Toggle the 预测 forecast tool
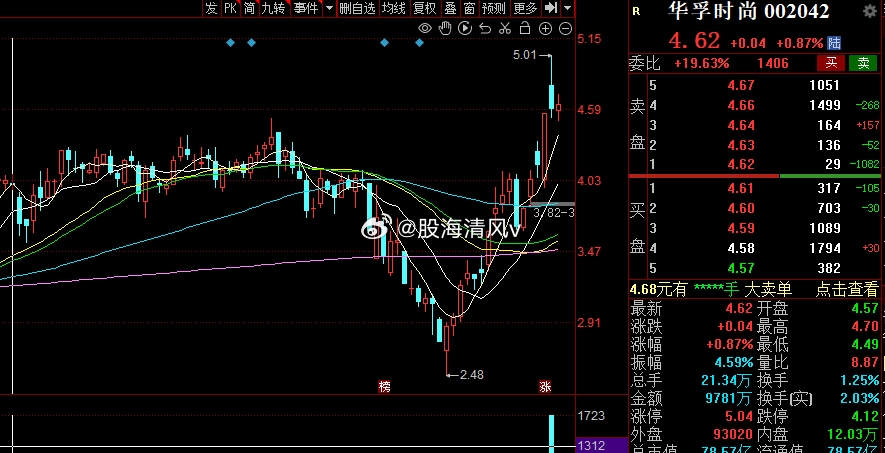The height and width of the screenshot is (453, 885). tap(494, 8)
